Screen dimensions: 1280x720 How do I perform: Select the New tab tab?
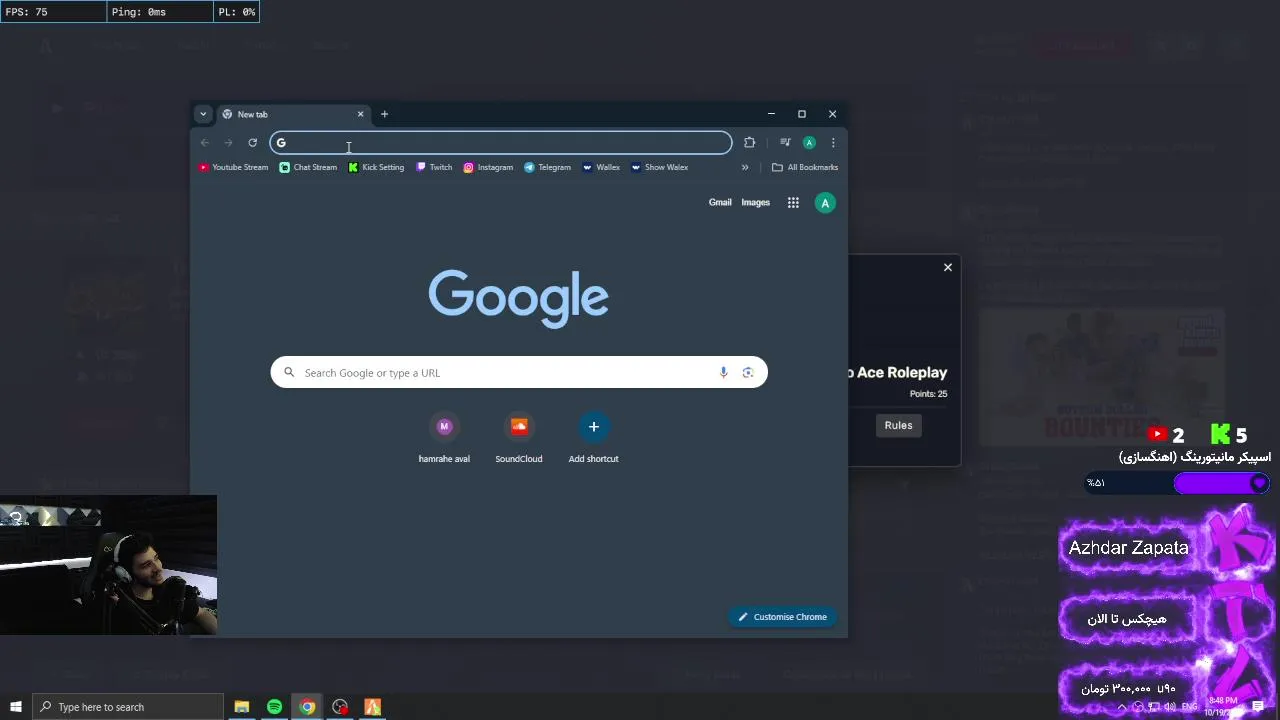click(292, 114)
